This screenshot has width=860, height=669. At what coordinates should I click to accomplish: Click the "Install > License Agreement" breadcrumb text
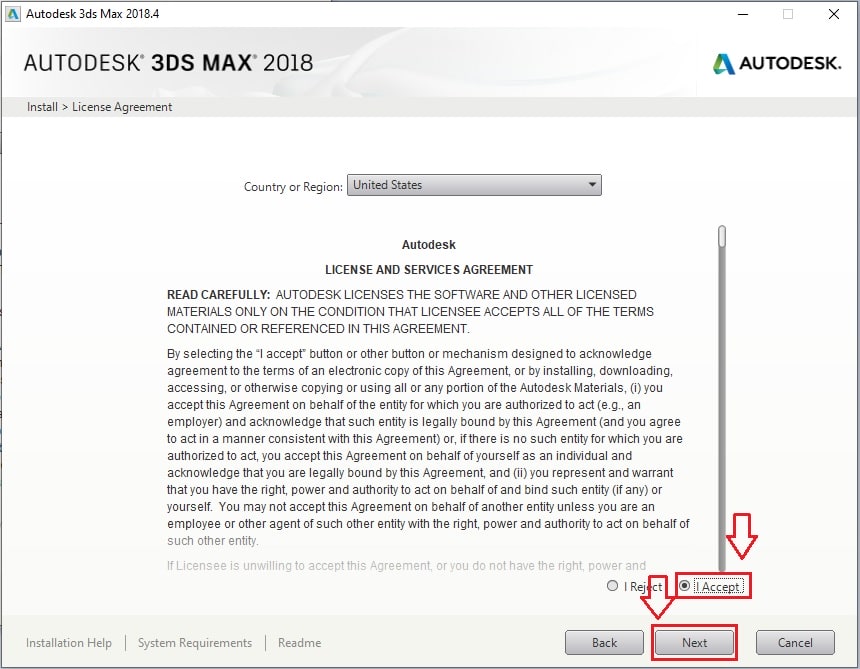pyautogui.click(x=99, y=107)
